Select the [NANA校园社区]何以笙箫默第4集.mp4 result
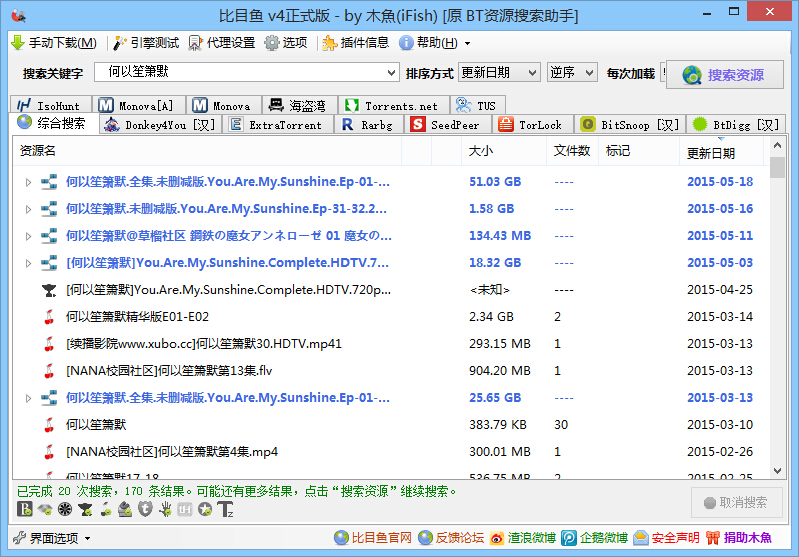This screenshot has height=557, width=799. [x=172, y=452]
